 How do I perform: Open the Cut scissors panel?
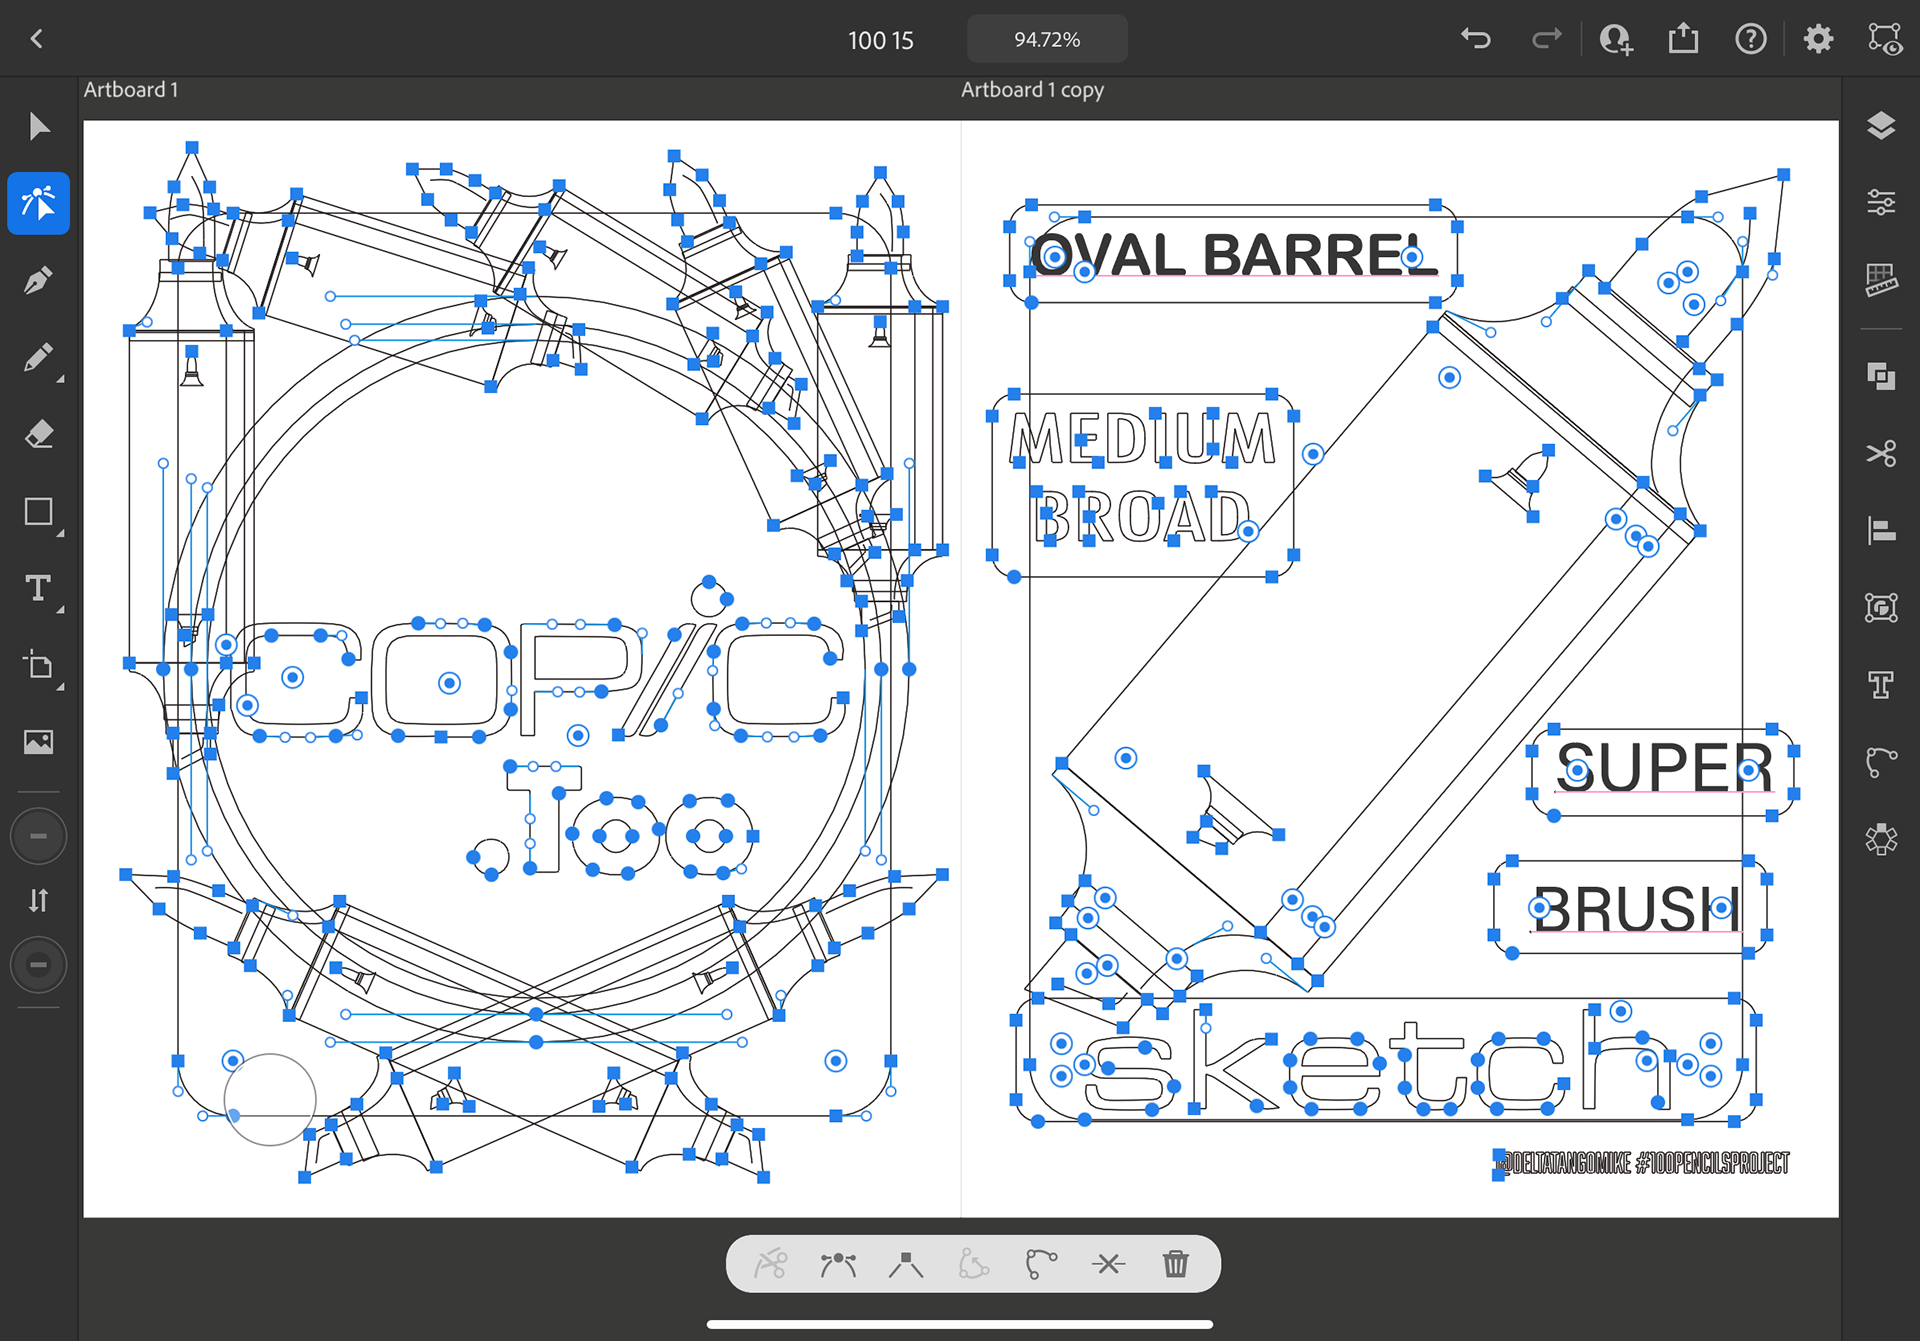coord(1881,453)
